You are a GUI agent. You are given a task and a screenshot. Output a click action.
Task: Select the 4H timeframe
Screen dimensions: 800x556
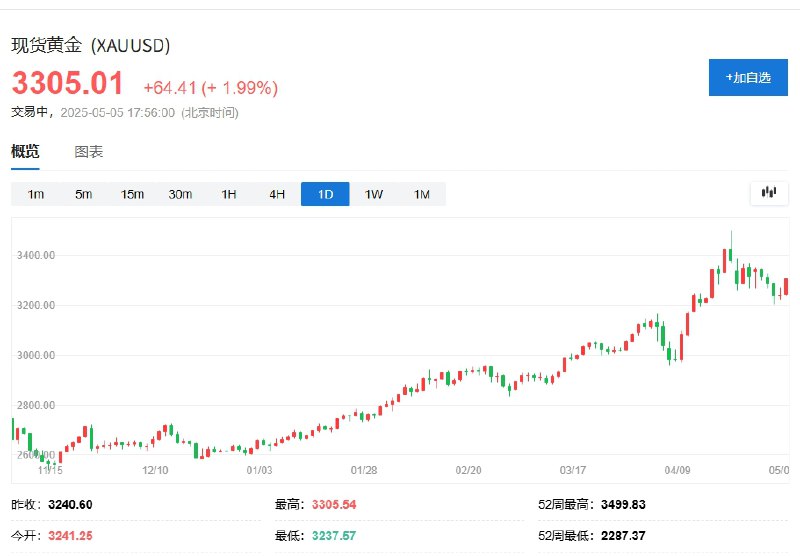coord(277,194)
